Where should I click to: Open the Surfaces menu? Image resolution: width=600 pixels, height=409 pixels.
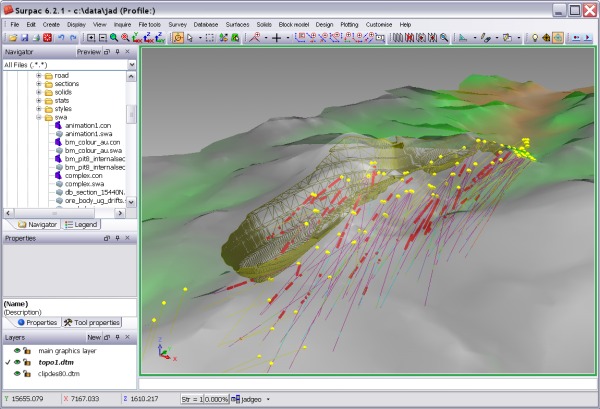(x=237, y=24)
